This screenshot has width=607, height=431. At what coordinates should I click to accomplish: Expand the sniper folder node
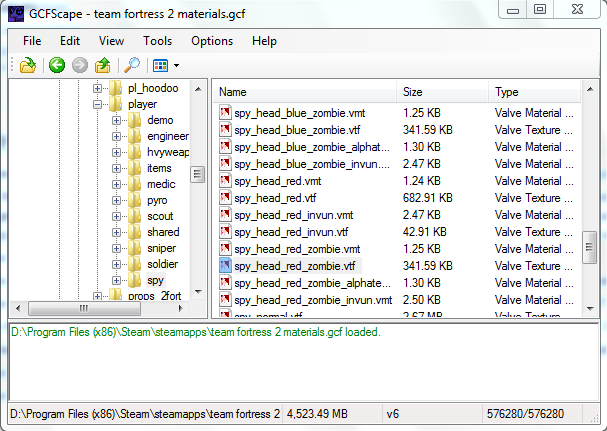[116, 248]
